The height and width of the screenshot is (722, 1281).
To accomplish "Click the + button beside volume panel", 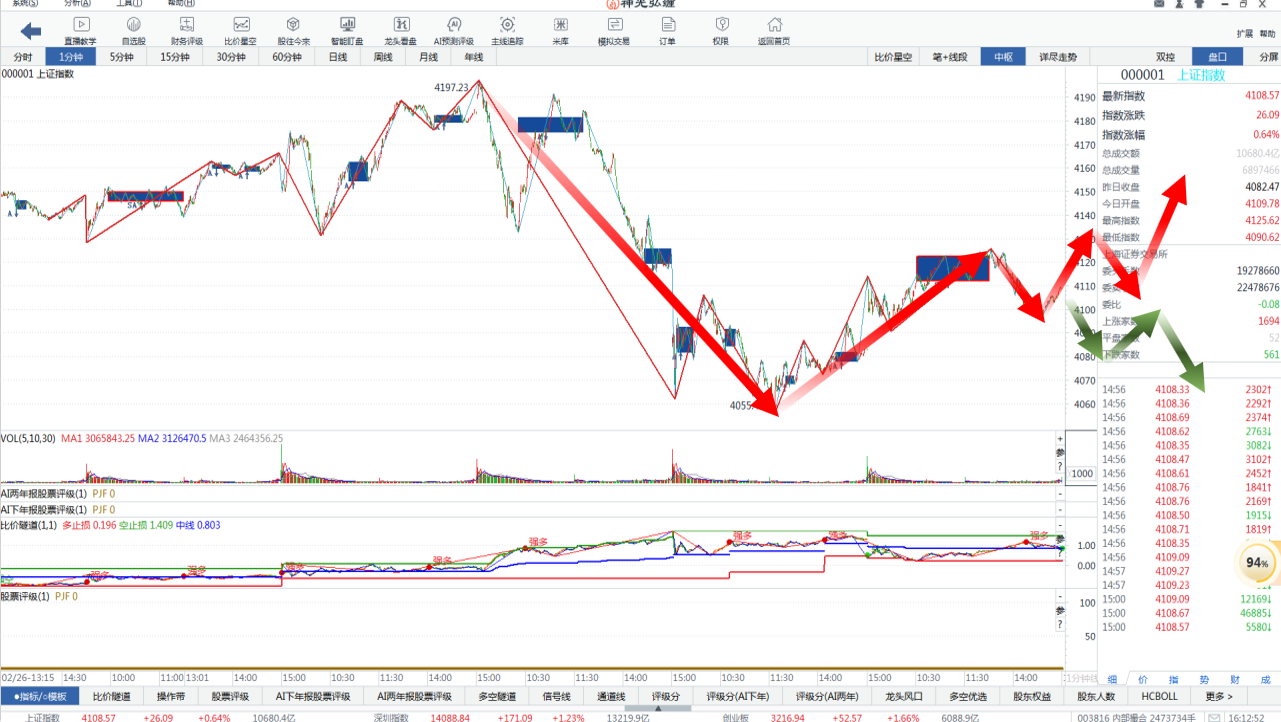I will click(x=1060, y=439).
